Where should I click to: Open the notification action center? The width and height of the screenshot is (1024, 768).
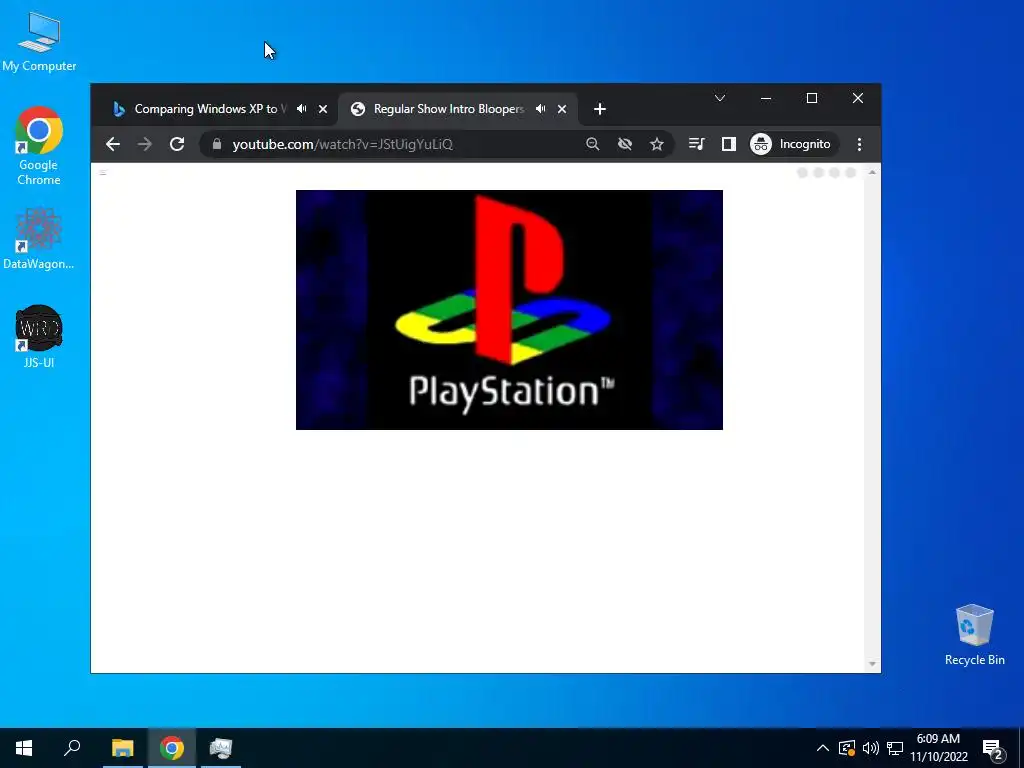tap(993, 749)
